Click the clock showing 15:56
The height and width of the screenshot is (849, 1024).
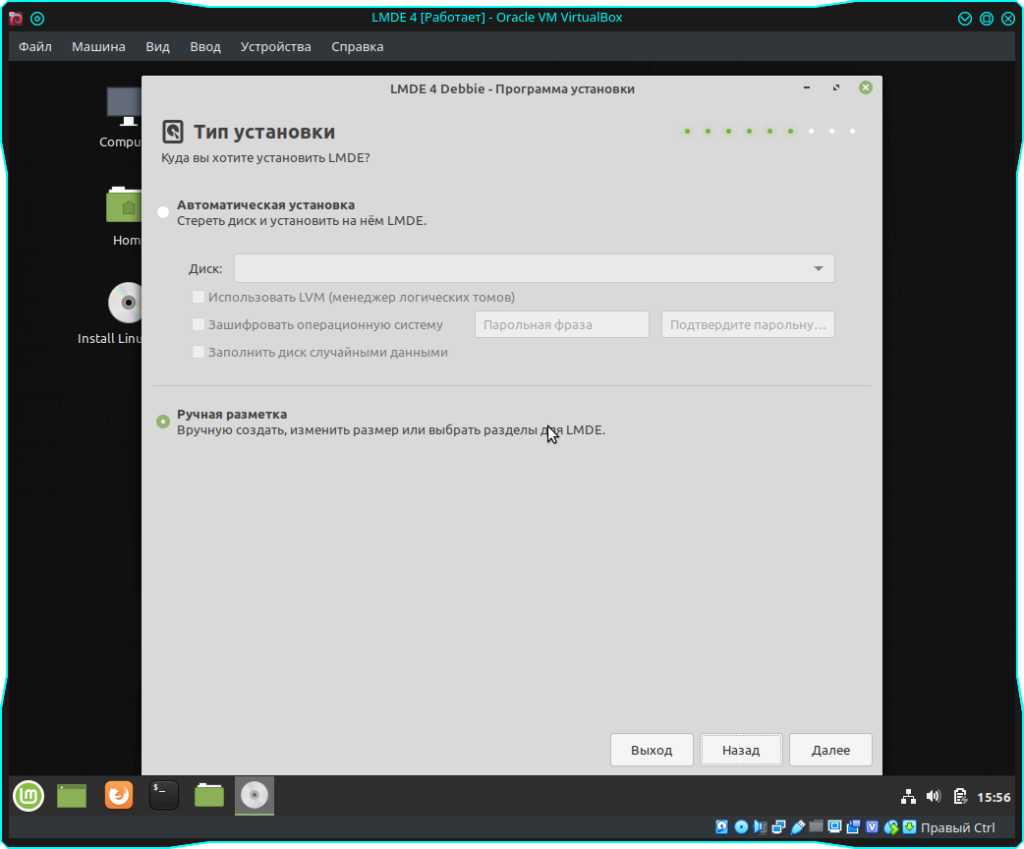993,798
